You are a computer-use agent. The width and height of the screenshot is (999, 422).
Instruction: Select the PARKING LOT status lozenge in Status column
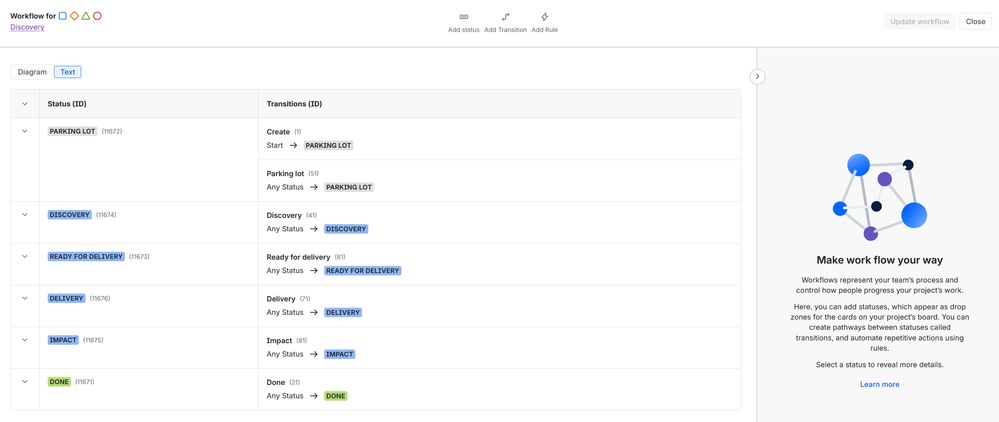(x=72, y=131)
